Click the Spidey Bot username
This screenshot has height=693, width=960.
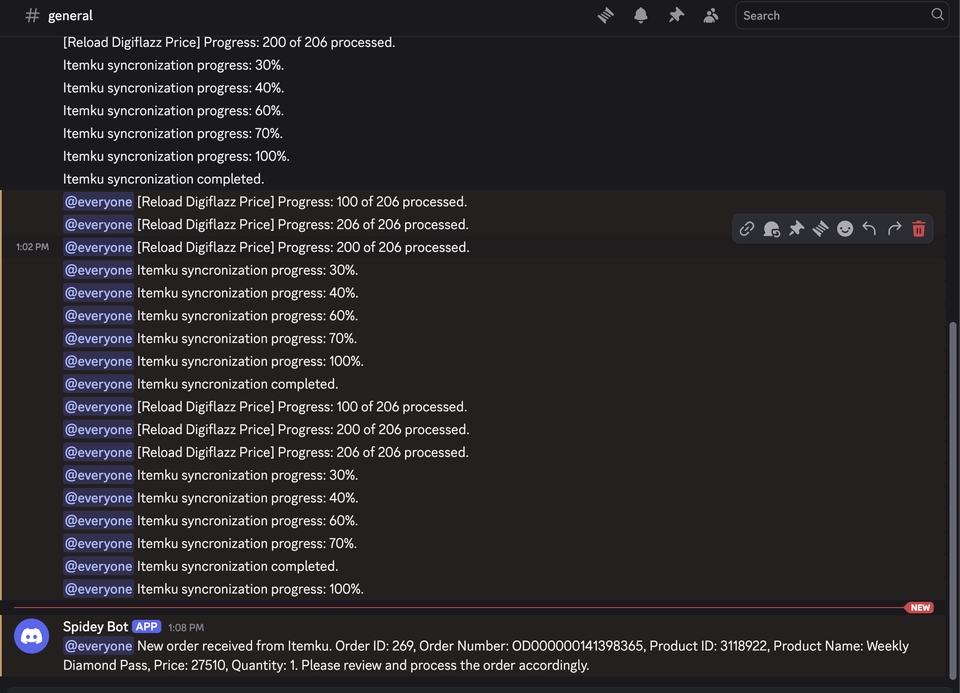tap(96, 627)
